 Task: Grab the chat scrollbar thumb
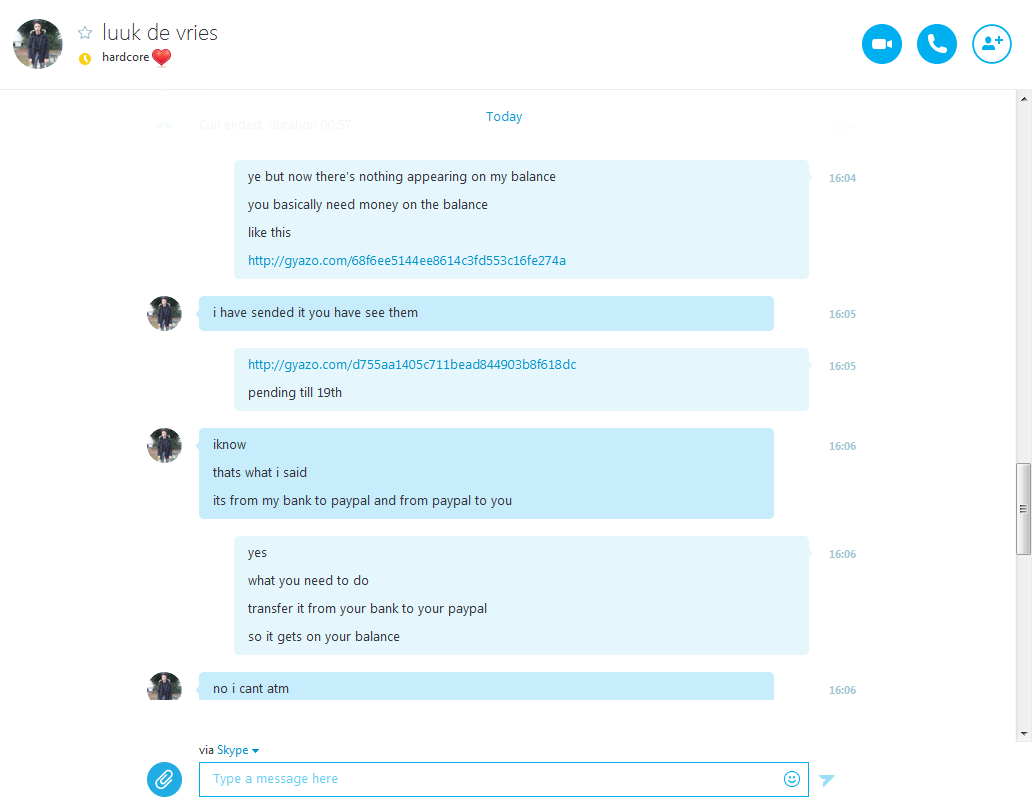1023,509
